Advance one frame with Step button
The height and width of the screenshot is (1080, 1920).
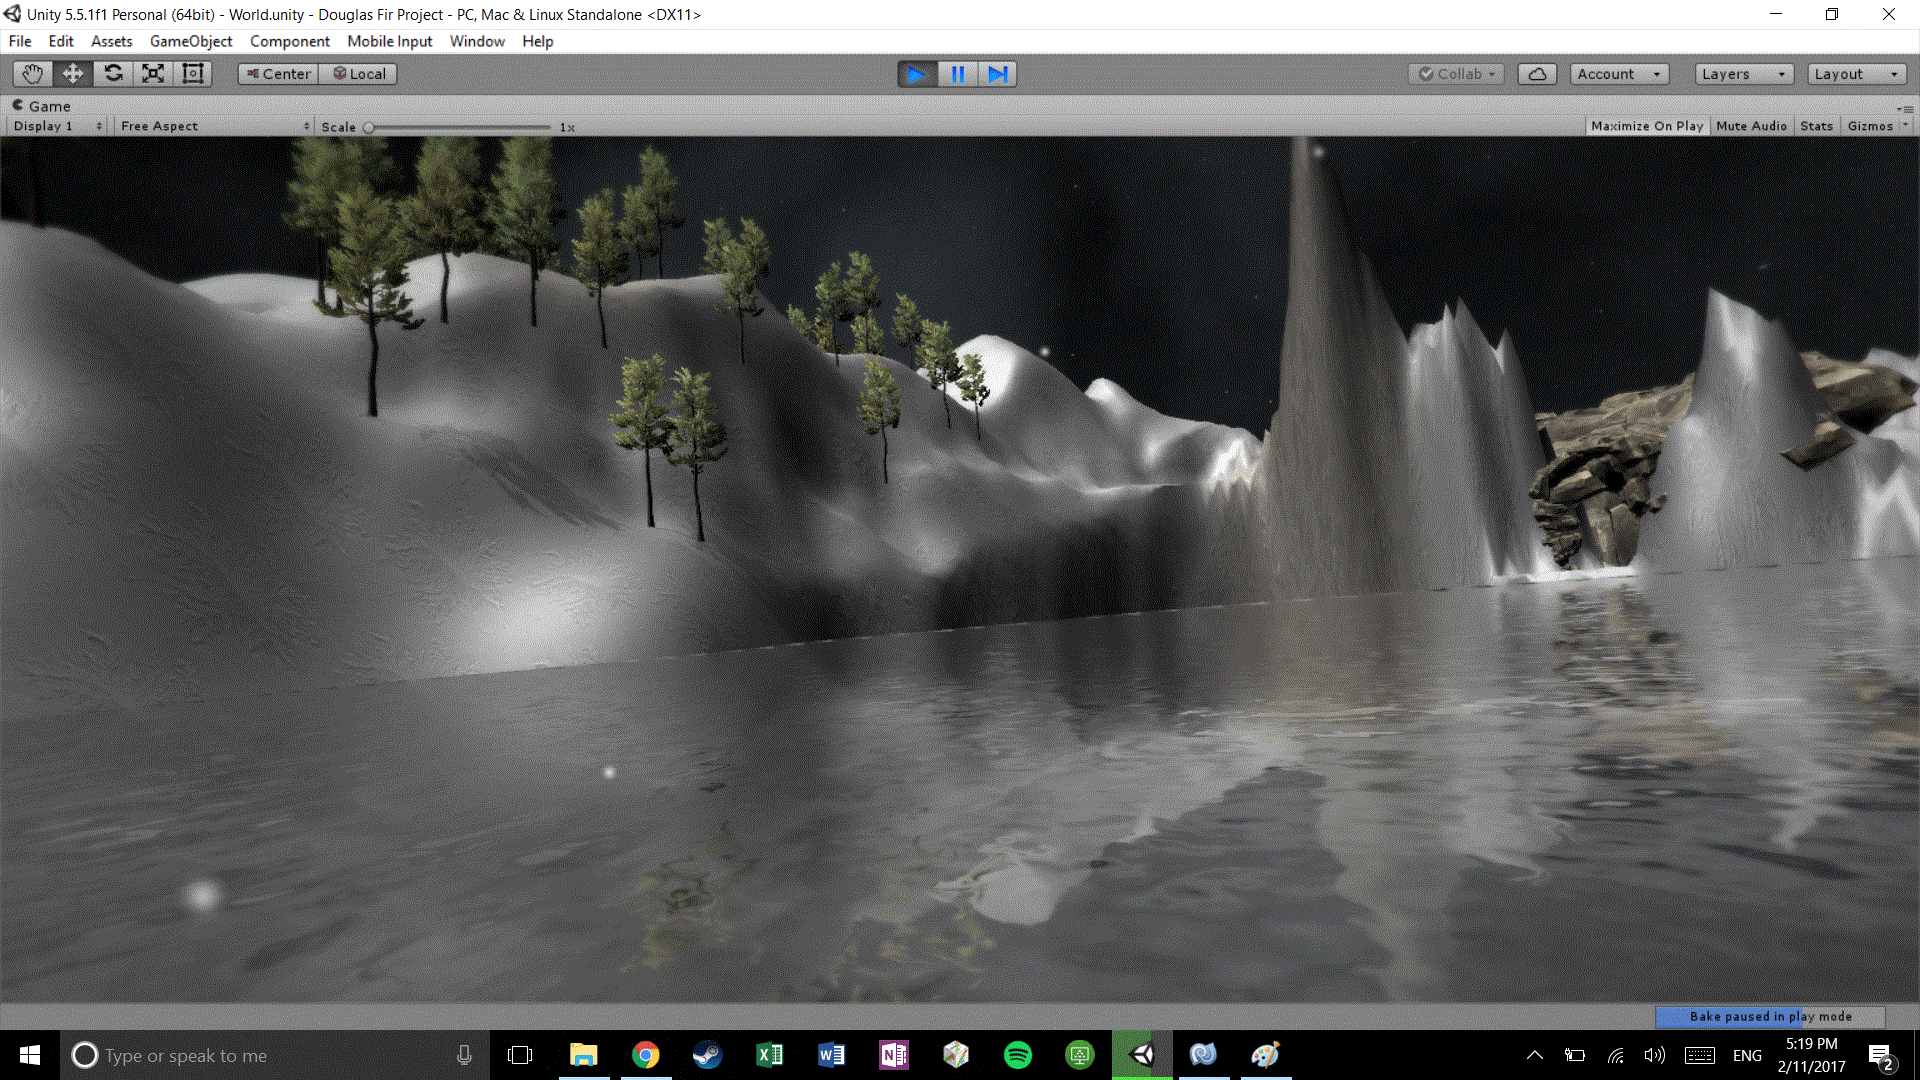997,74
